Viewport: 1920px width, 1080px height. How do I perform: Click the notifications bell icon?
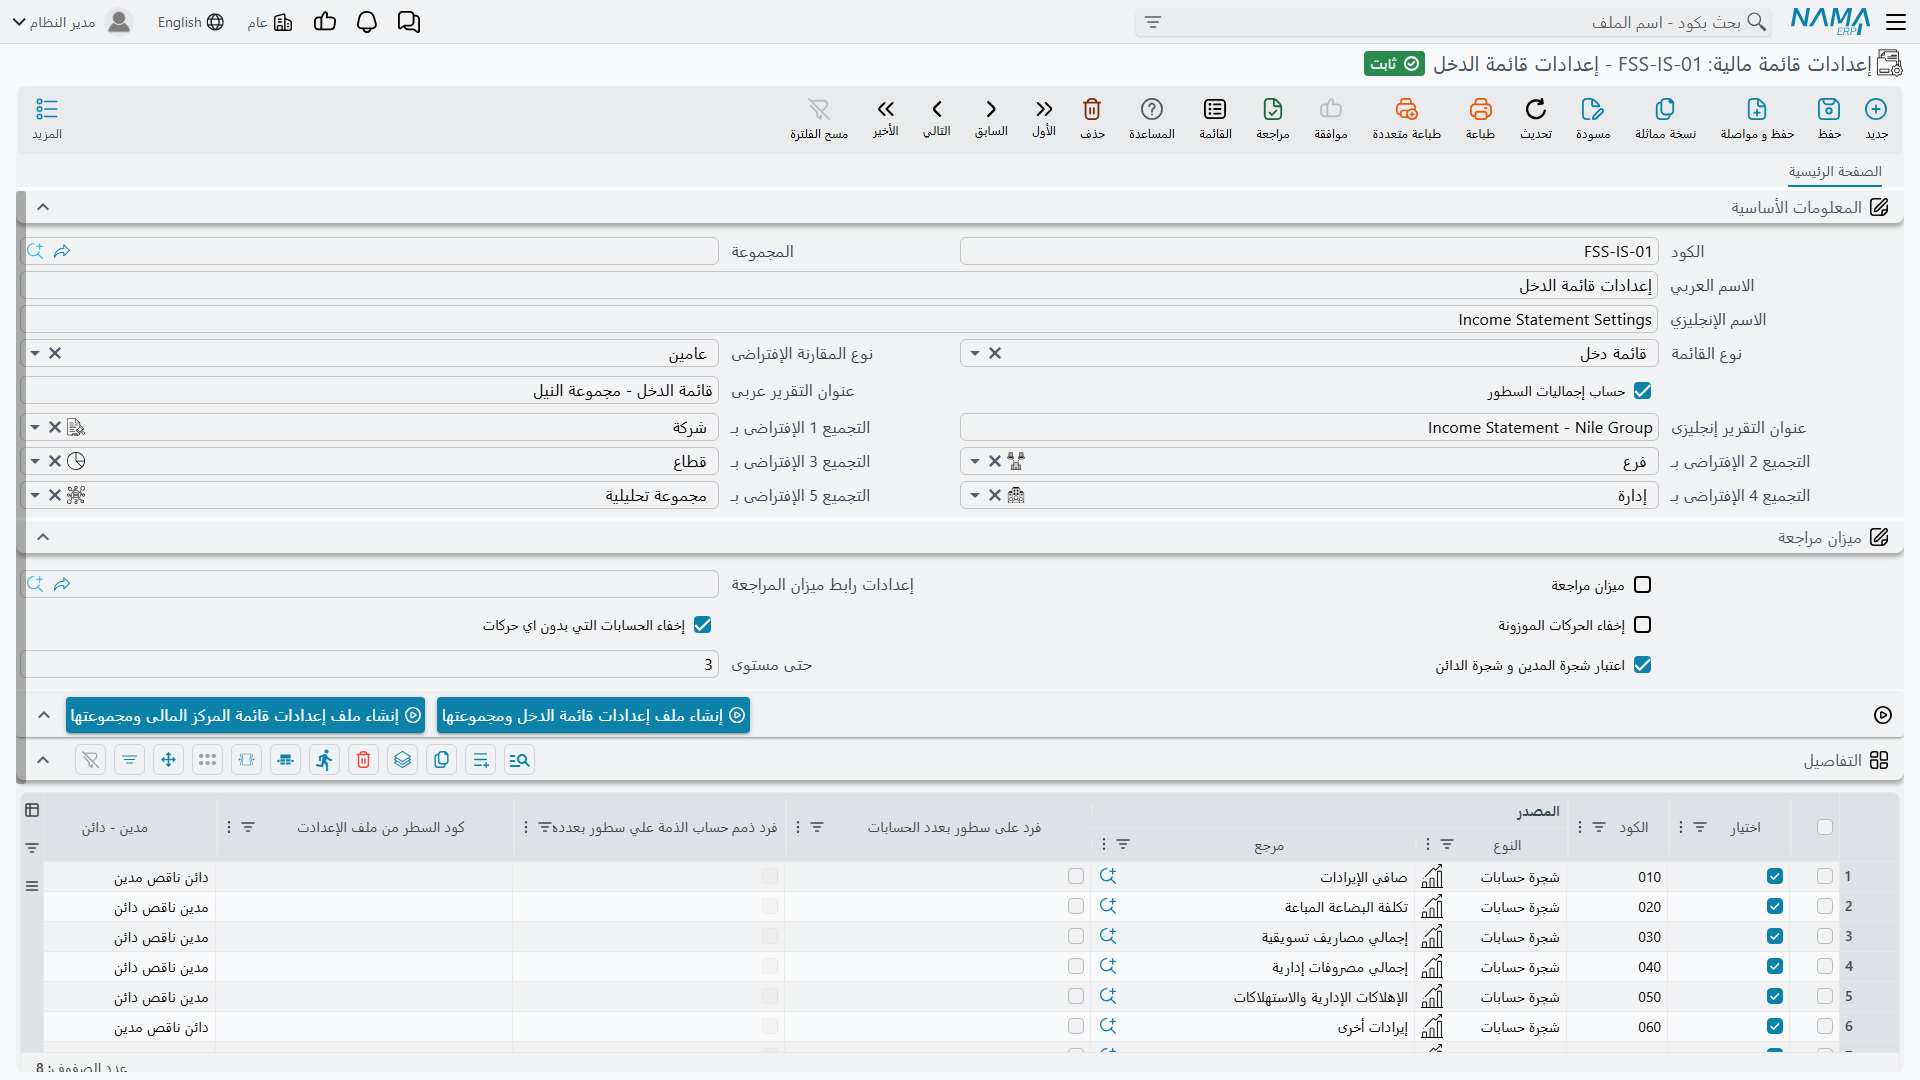coord(367,22)
